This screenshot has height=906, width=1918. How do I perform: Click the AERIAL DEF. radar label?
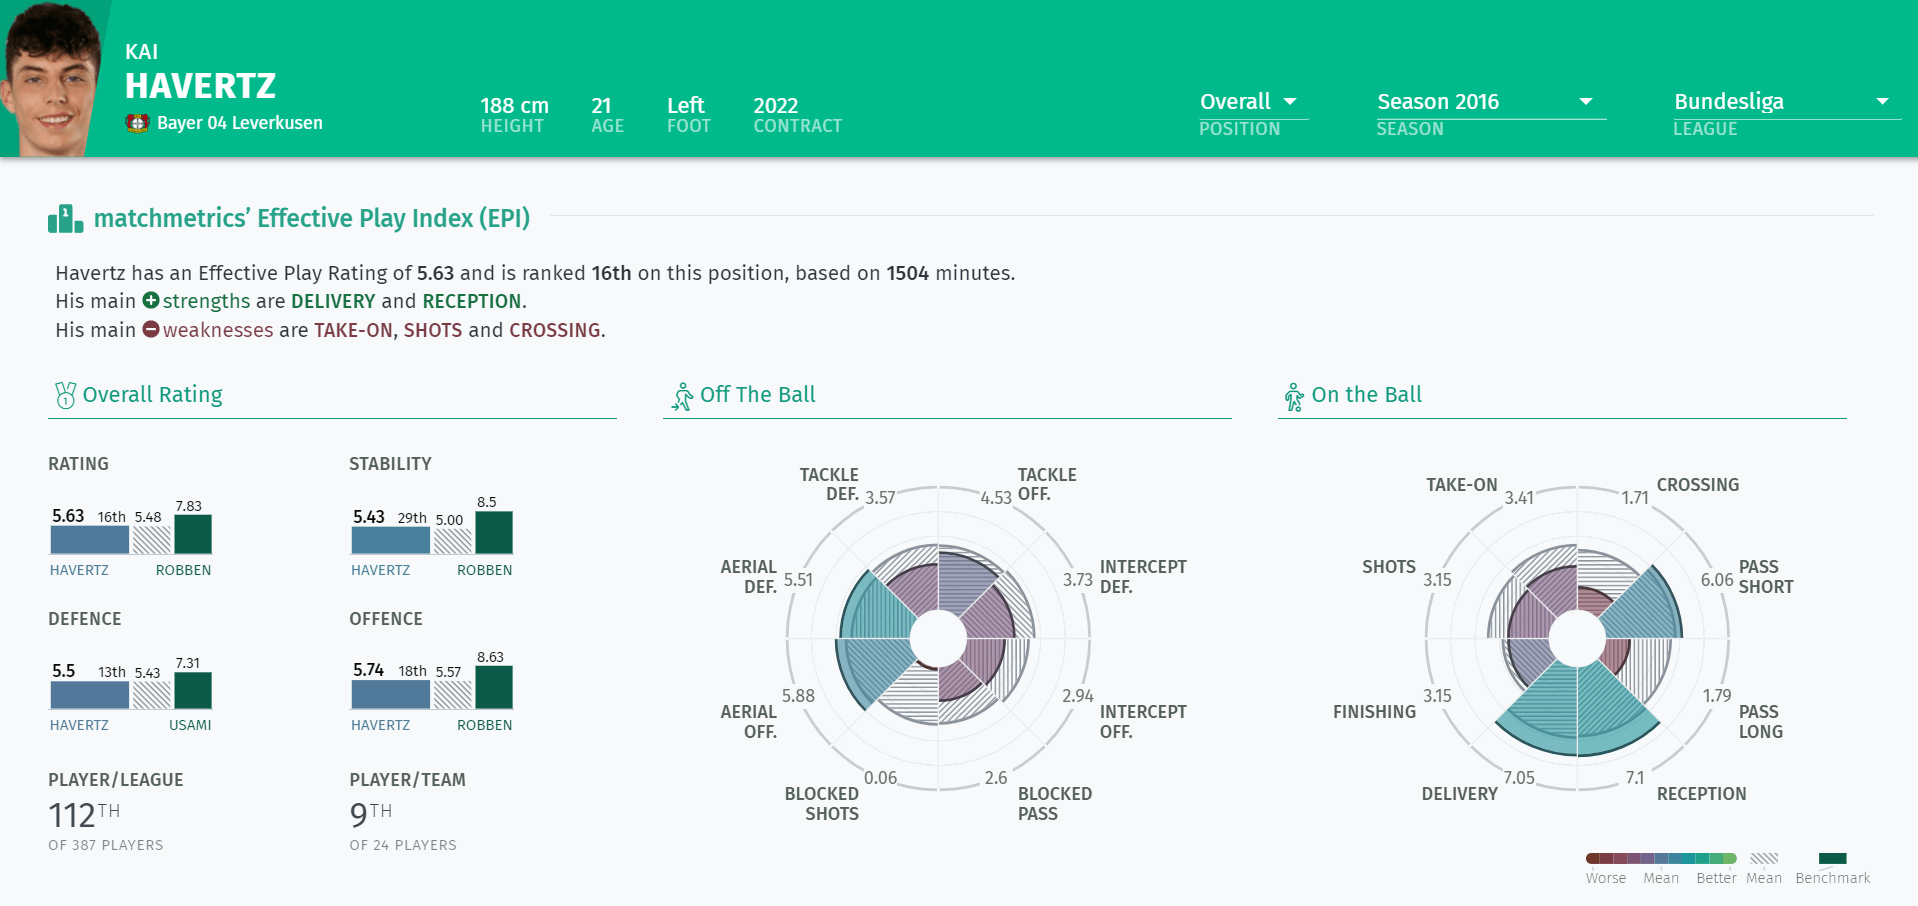click(x=749, y=577)
